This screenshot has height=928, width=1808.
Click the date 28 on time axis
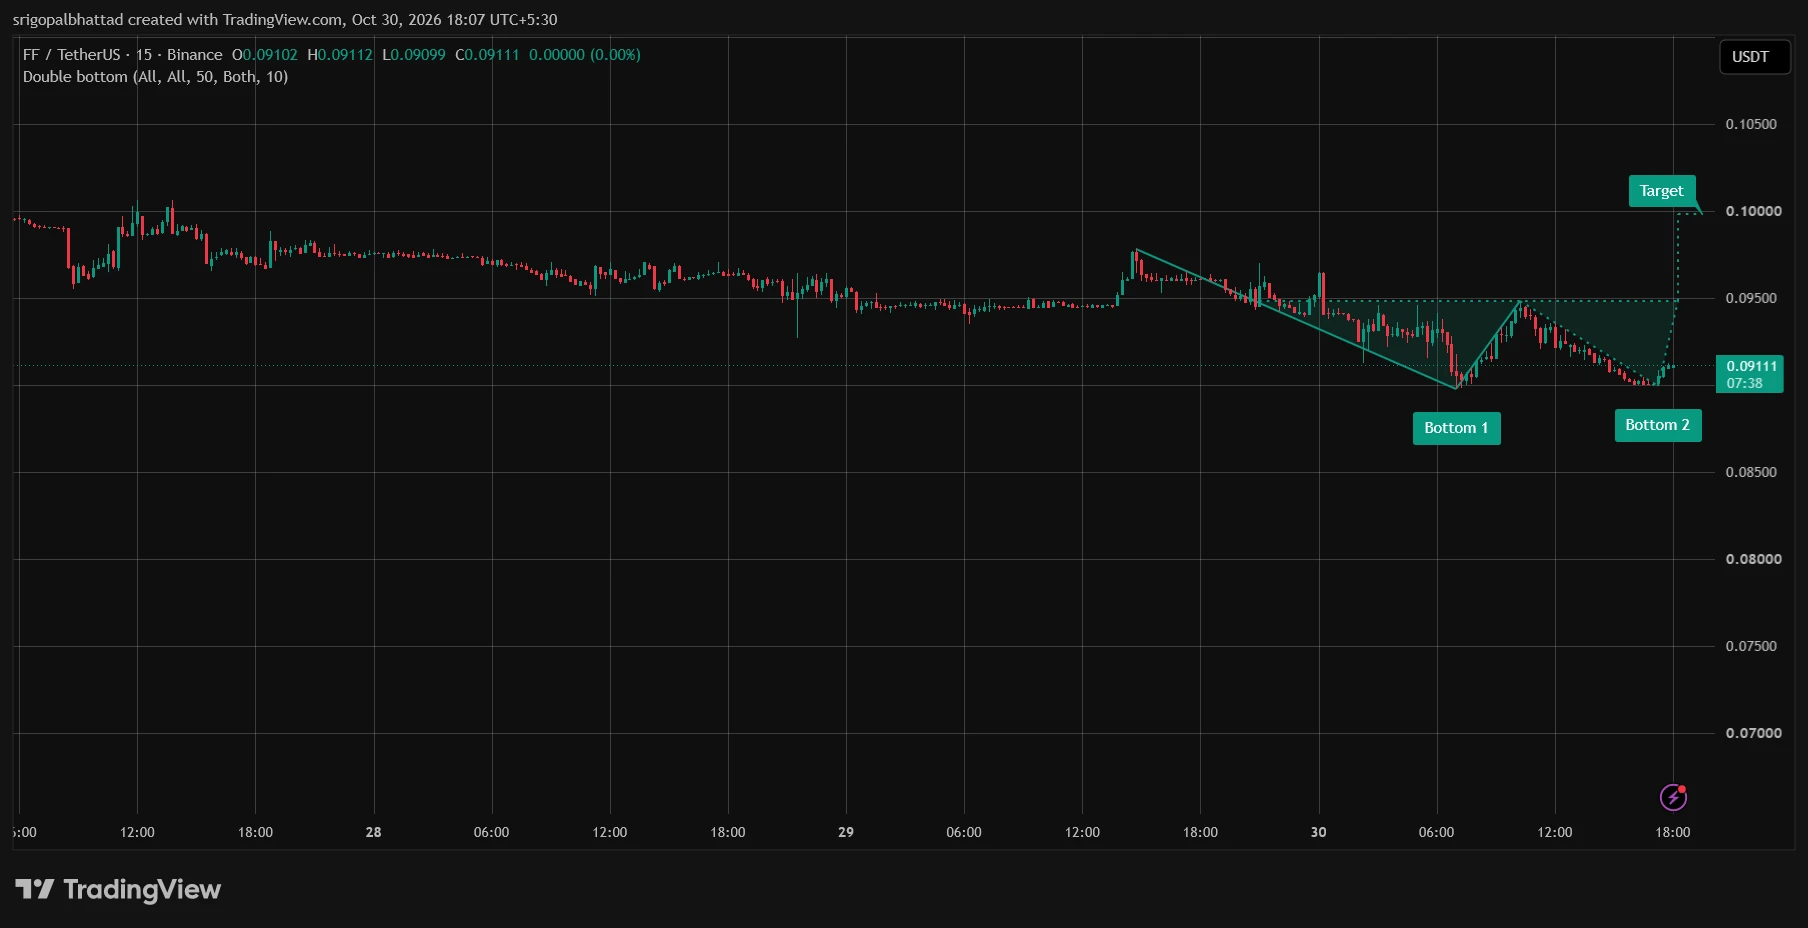click(x=374, y=832)
